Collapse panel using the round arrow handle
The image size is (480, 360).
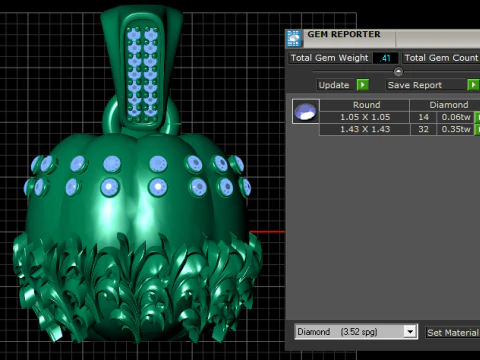[398, 71]
